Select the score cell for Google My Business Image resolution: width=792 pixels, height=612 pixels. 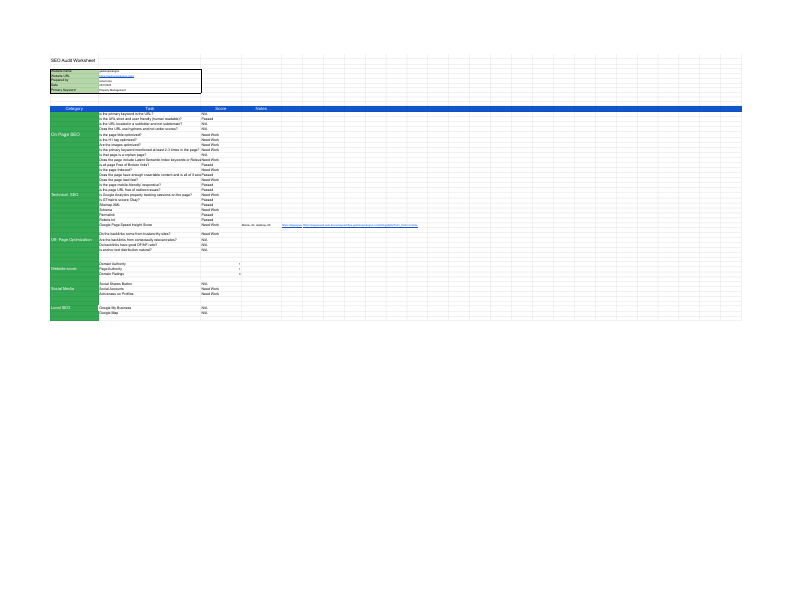(x=221, y=308)
